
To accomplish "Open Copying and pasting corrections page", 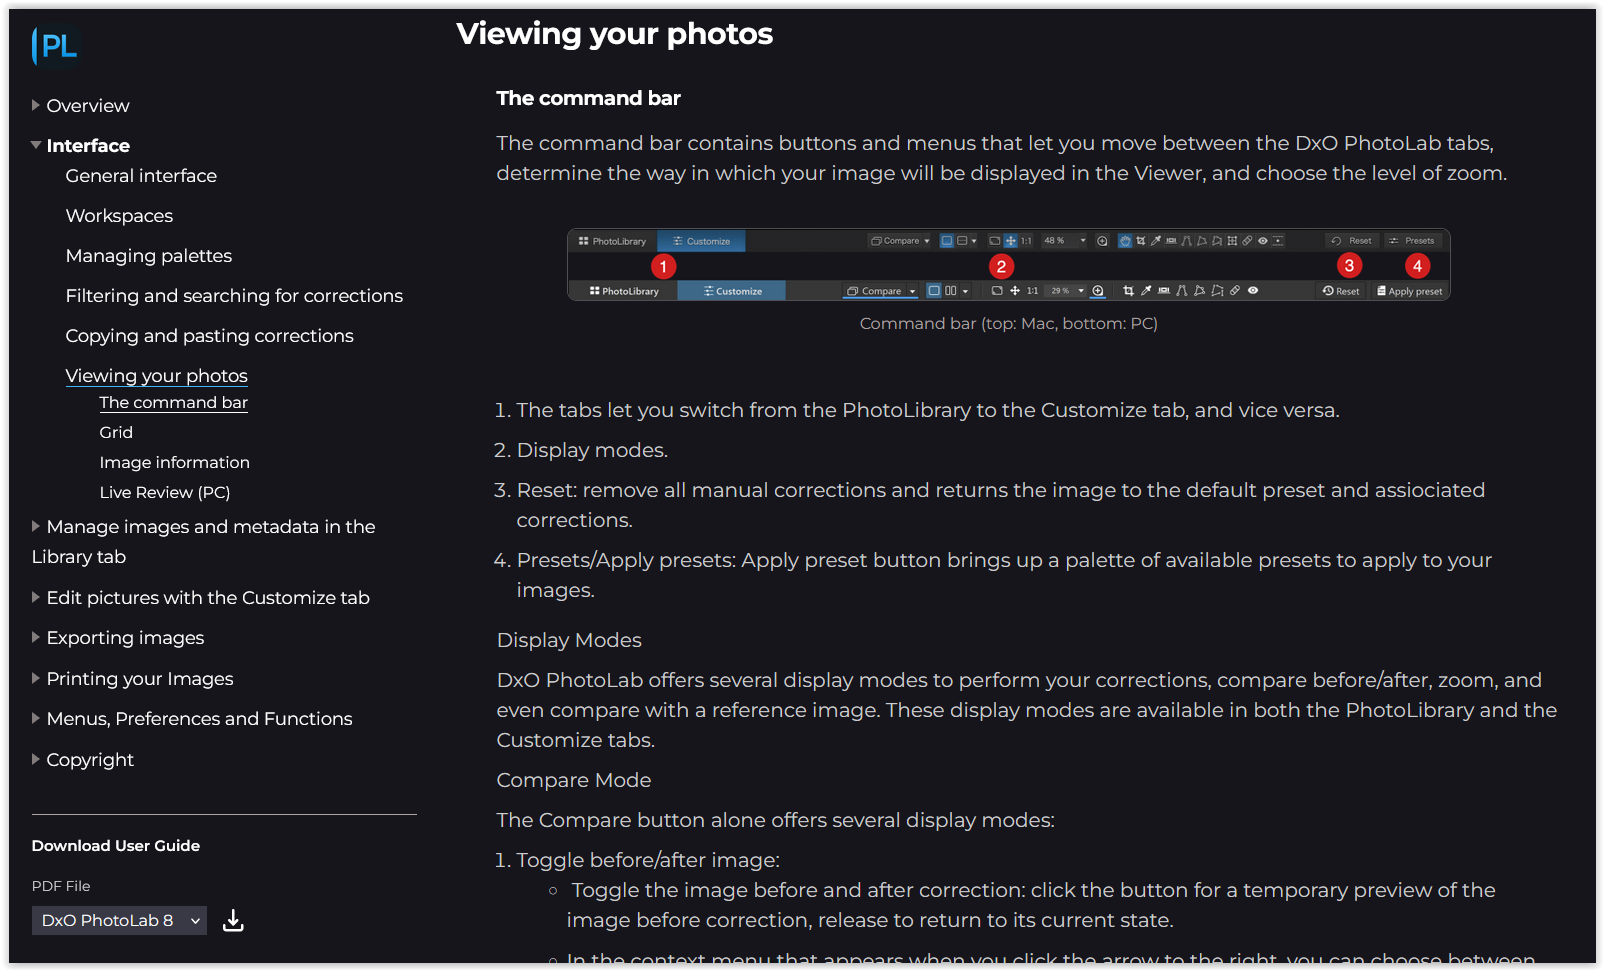I will tap(209, 336).
